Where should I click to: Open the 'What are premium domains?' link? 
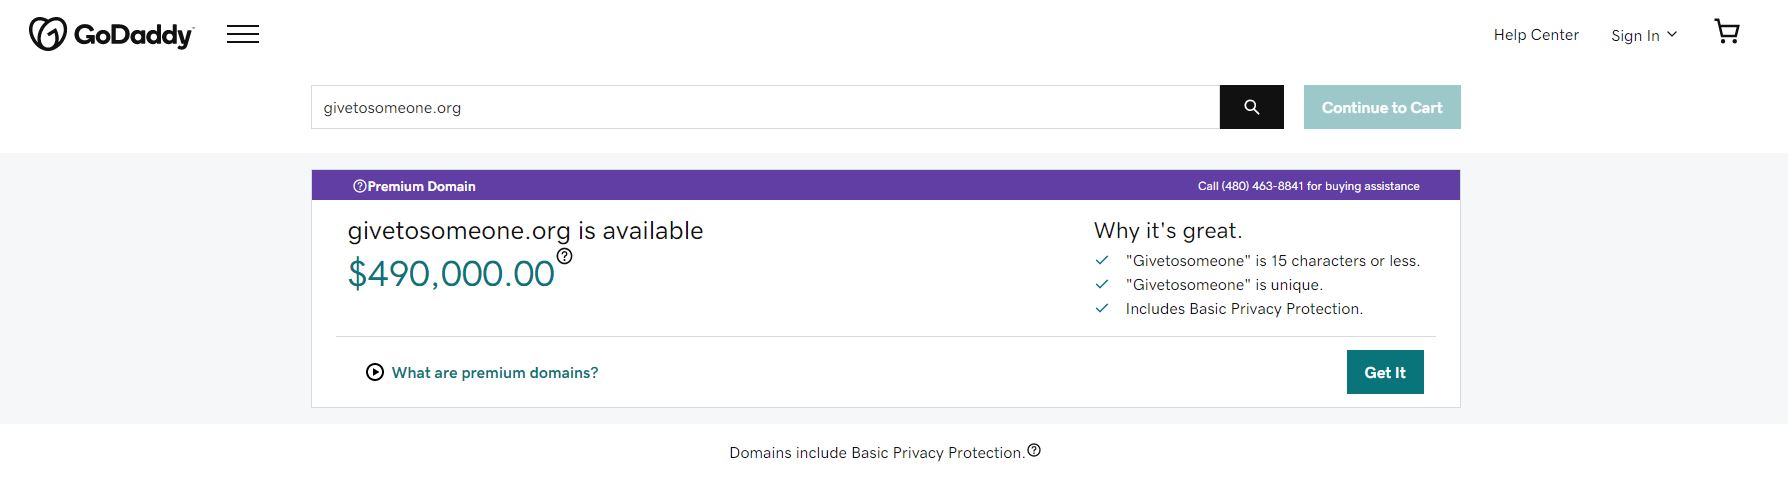[495, 373]
